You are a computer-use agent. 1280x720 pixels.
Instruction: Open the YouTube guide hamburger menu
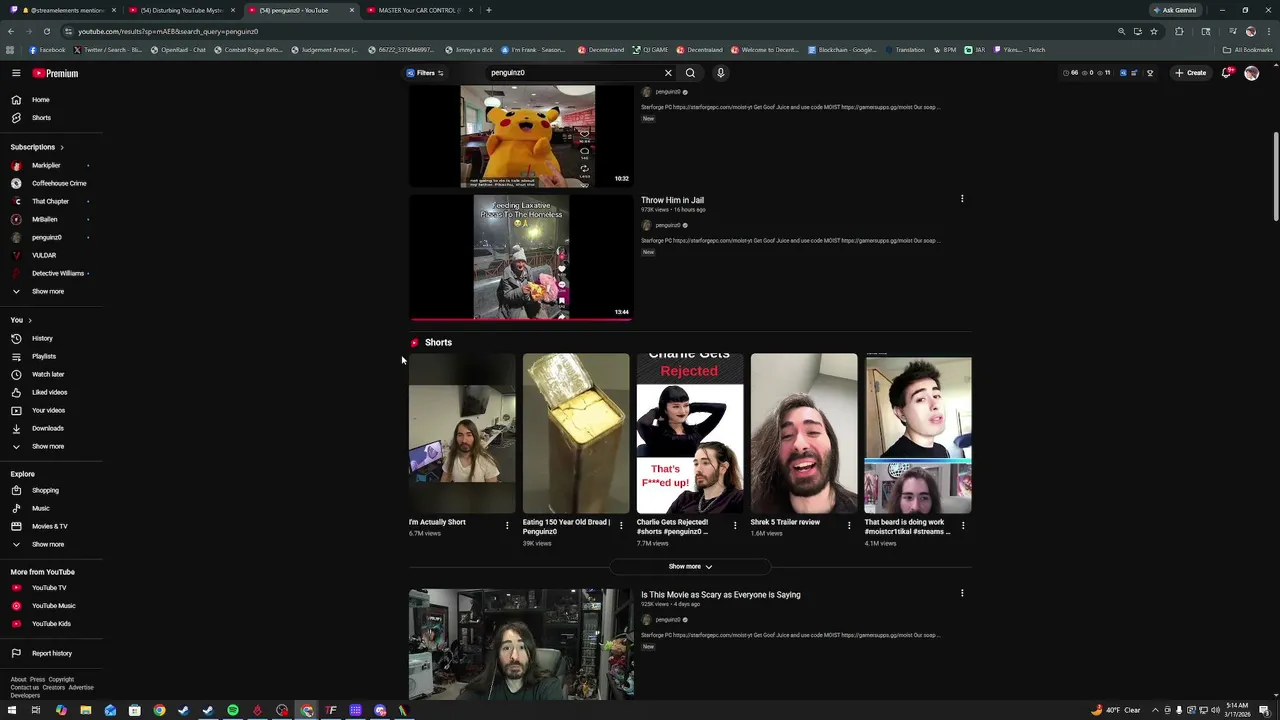point(16,73)
